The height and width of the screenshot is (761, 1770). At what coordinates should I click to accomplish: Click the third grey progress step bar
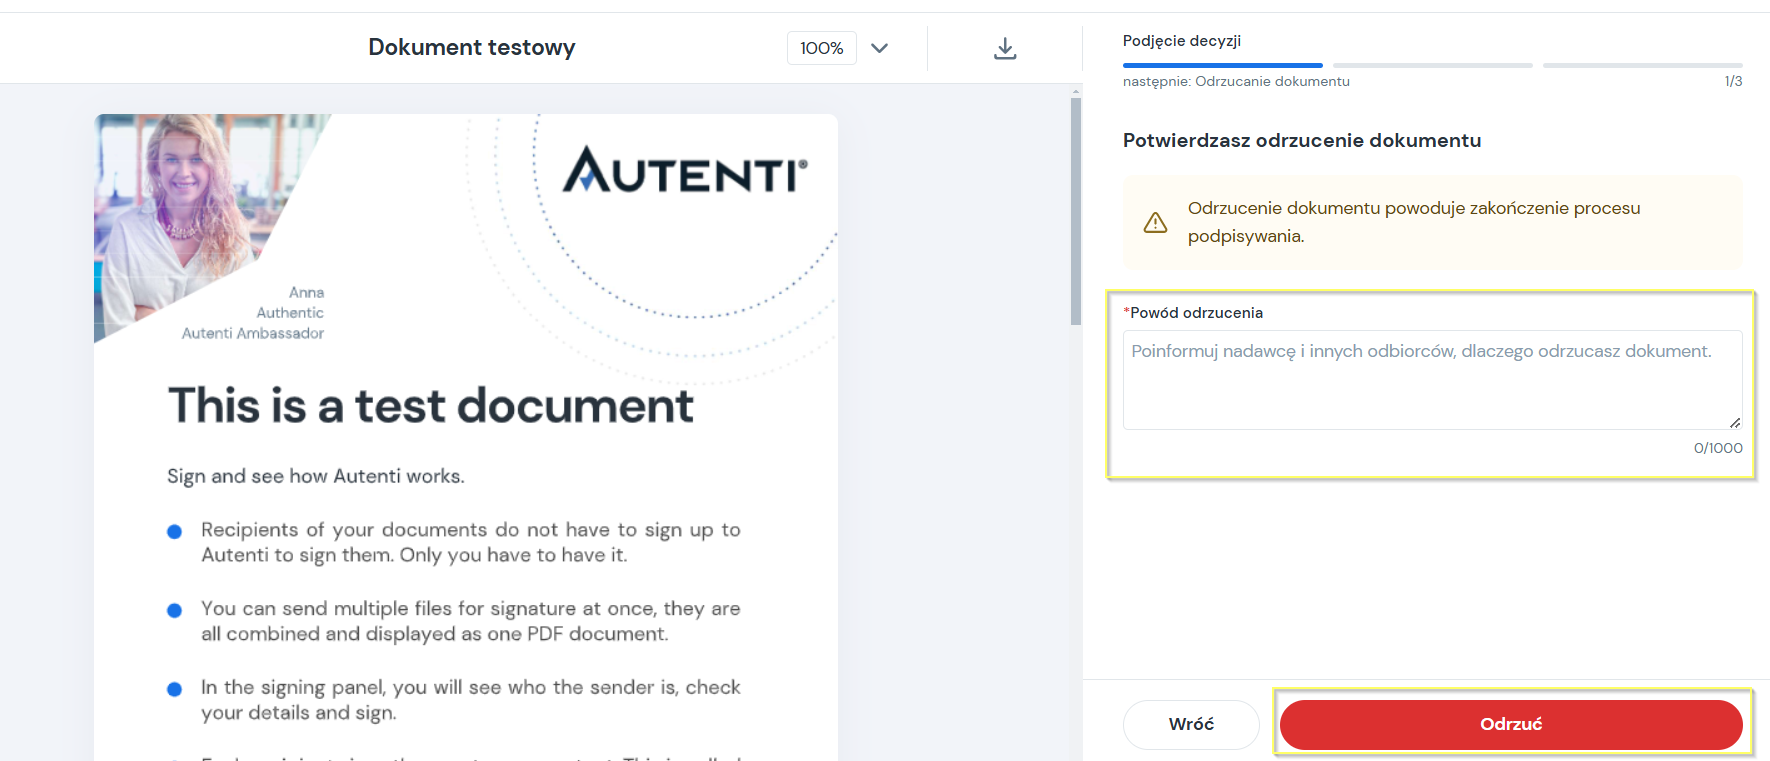(x=1642, y=65)
